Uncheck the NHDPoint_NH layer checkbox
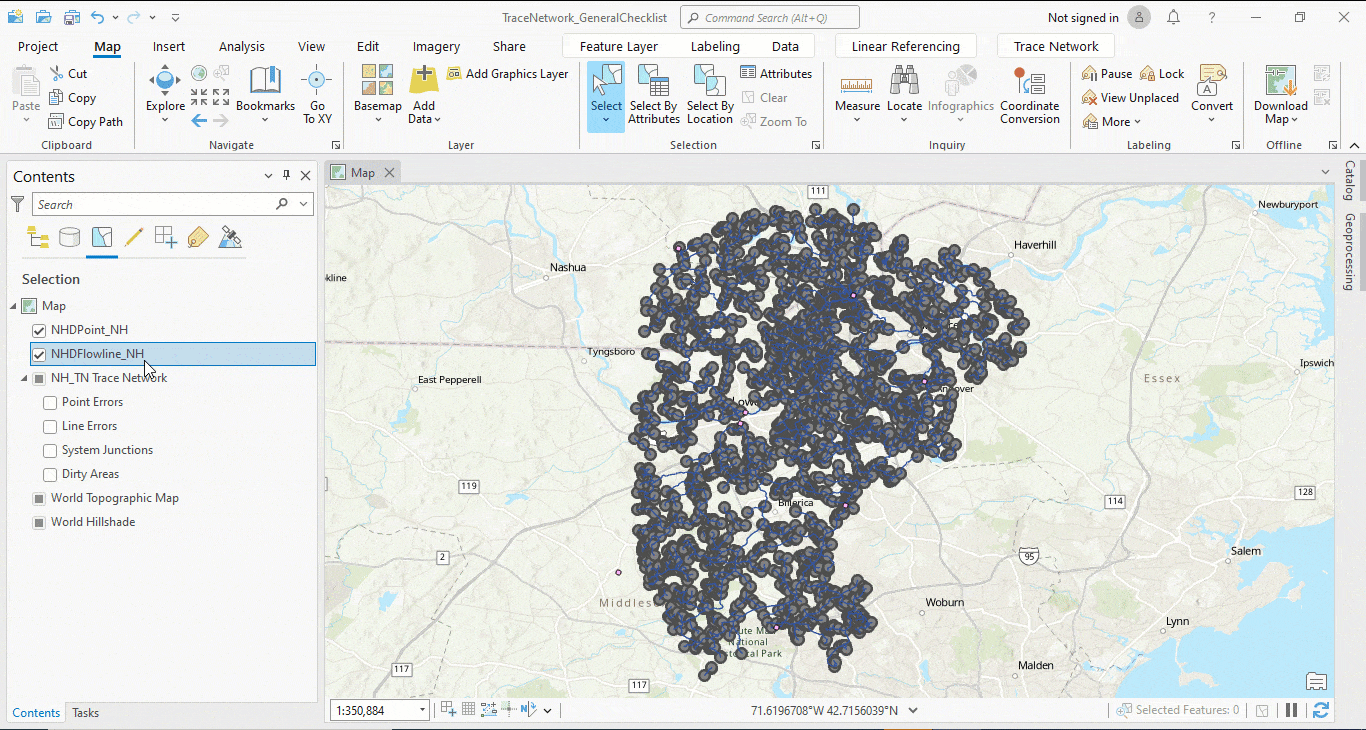Viewport: 1366px width, 730px height. coord(40,330)
